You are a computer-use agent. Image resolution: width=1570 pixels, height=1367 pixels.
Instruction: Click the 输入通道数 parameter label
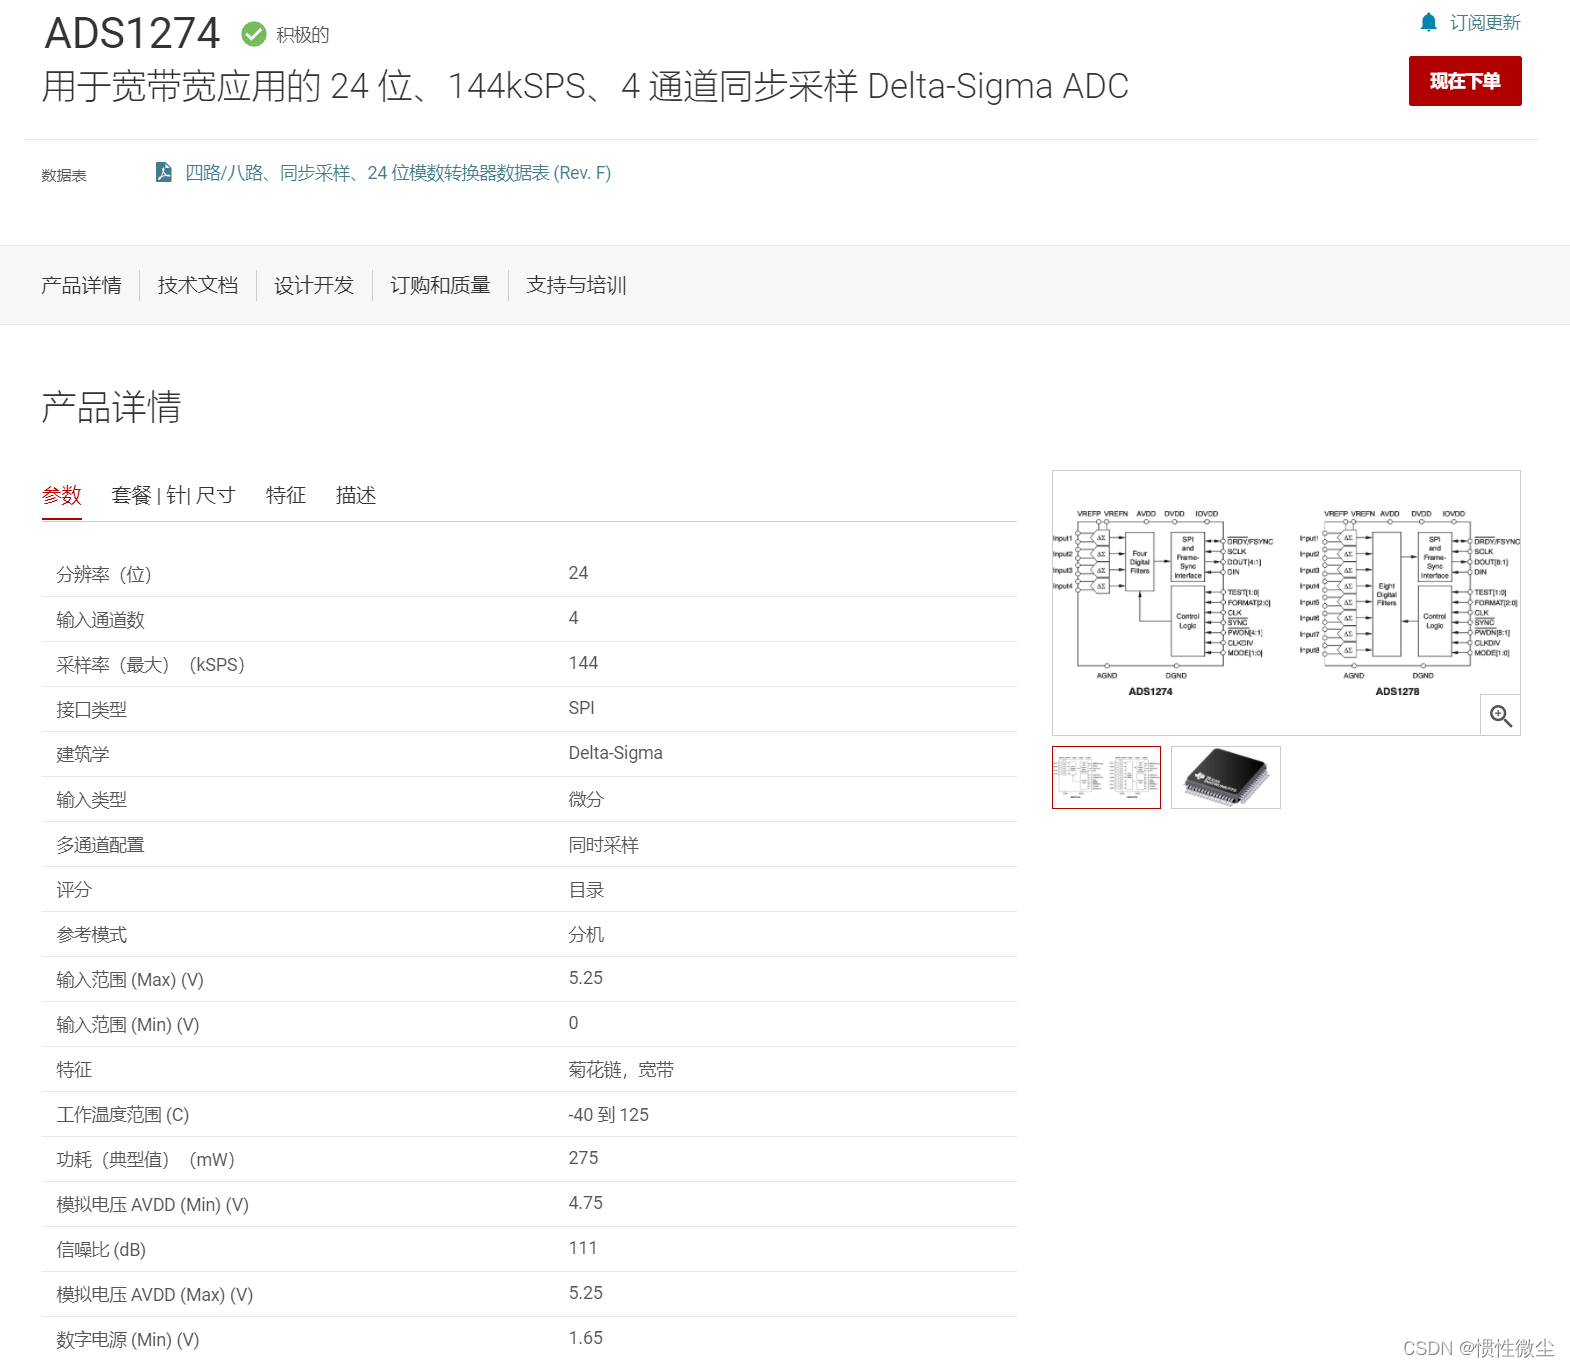(100, 619)
